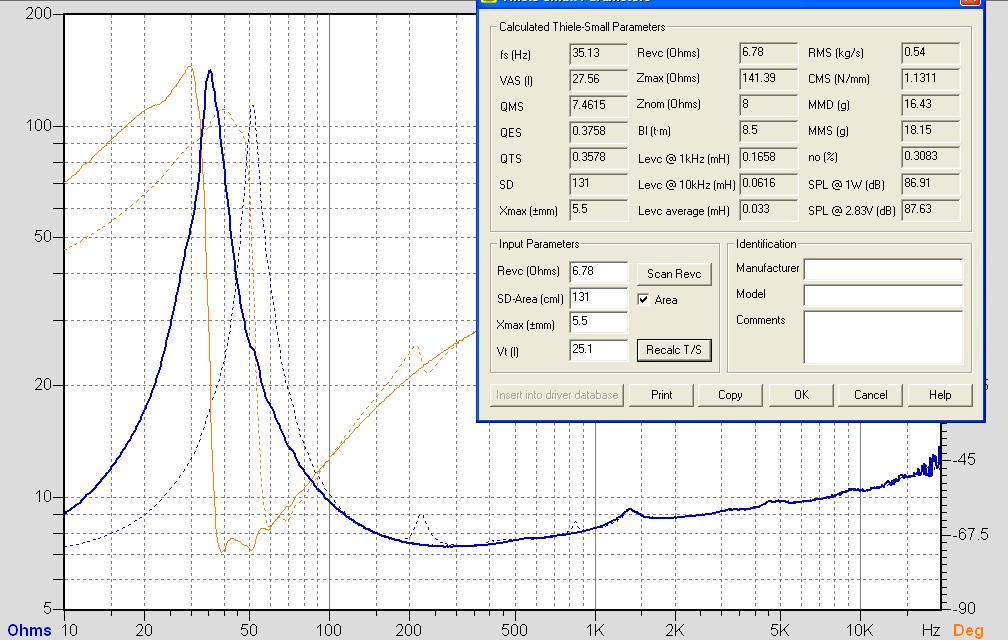Click the Recalc T/S button
Image resolution: width=1008 pixels, height=640 pixels.
pos(674,350)
